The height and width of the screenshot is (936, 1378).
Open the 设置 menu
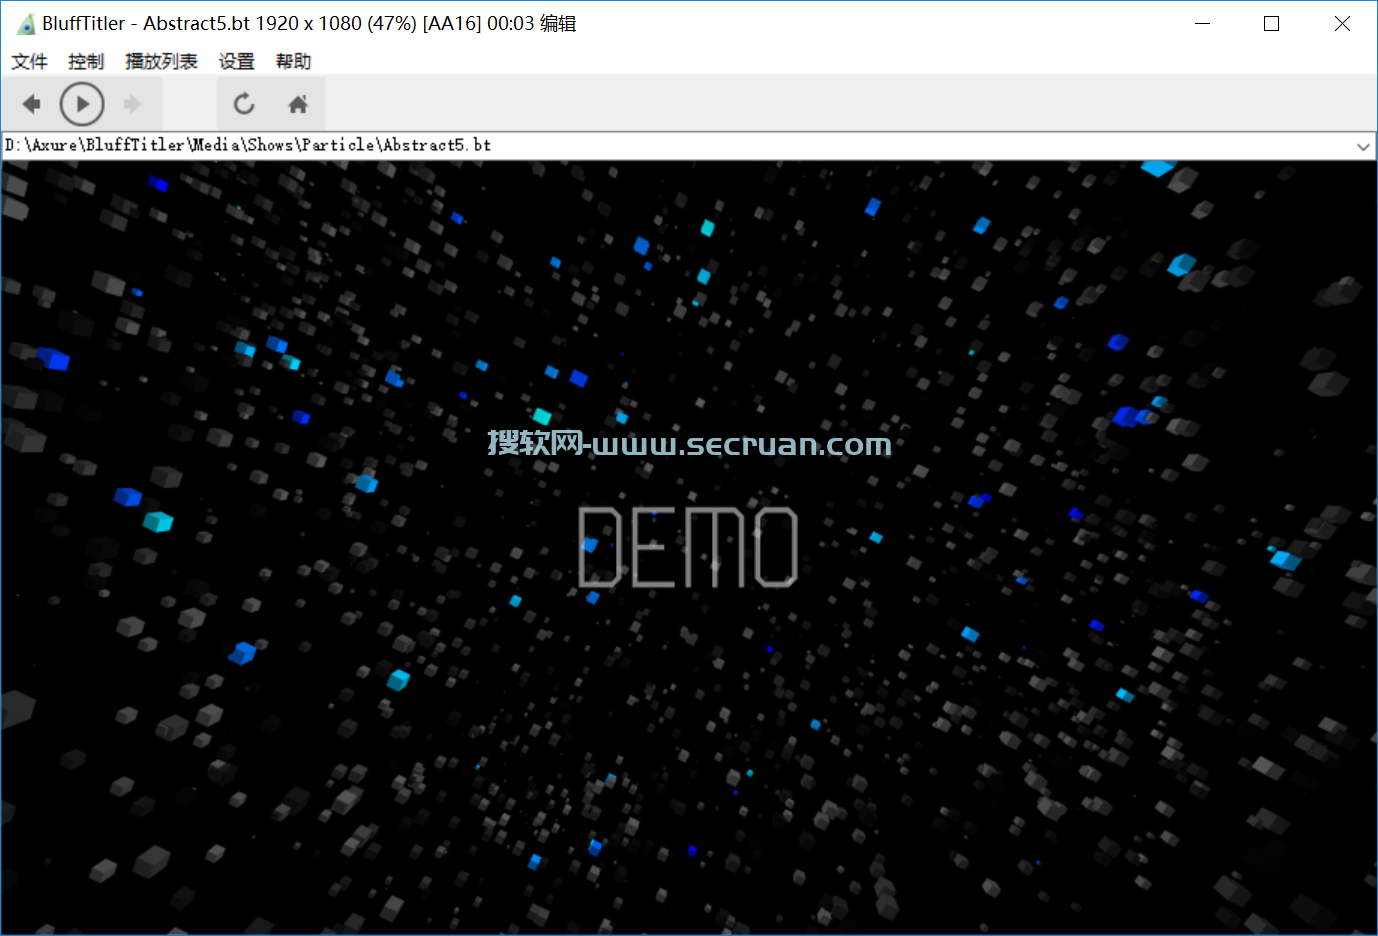237,62
